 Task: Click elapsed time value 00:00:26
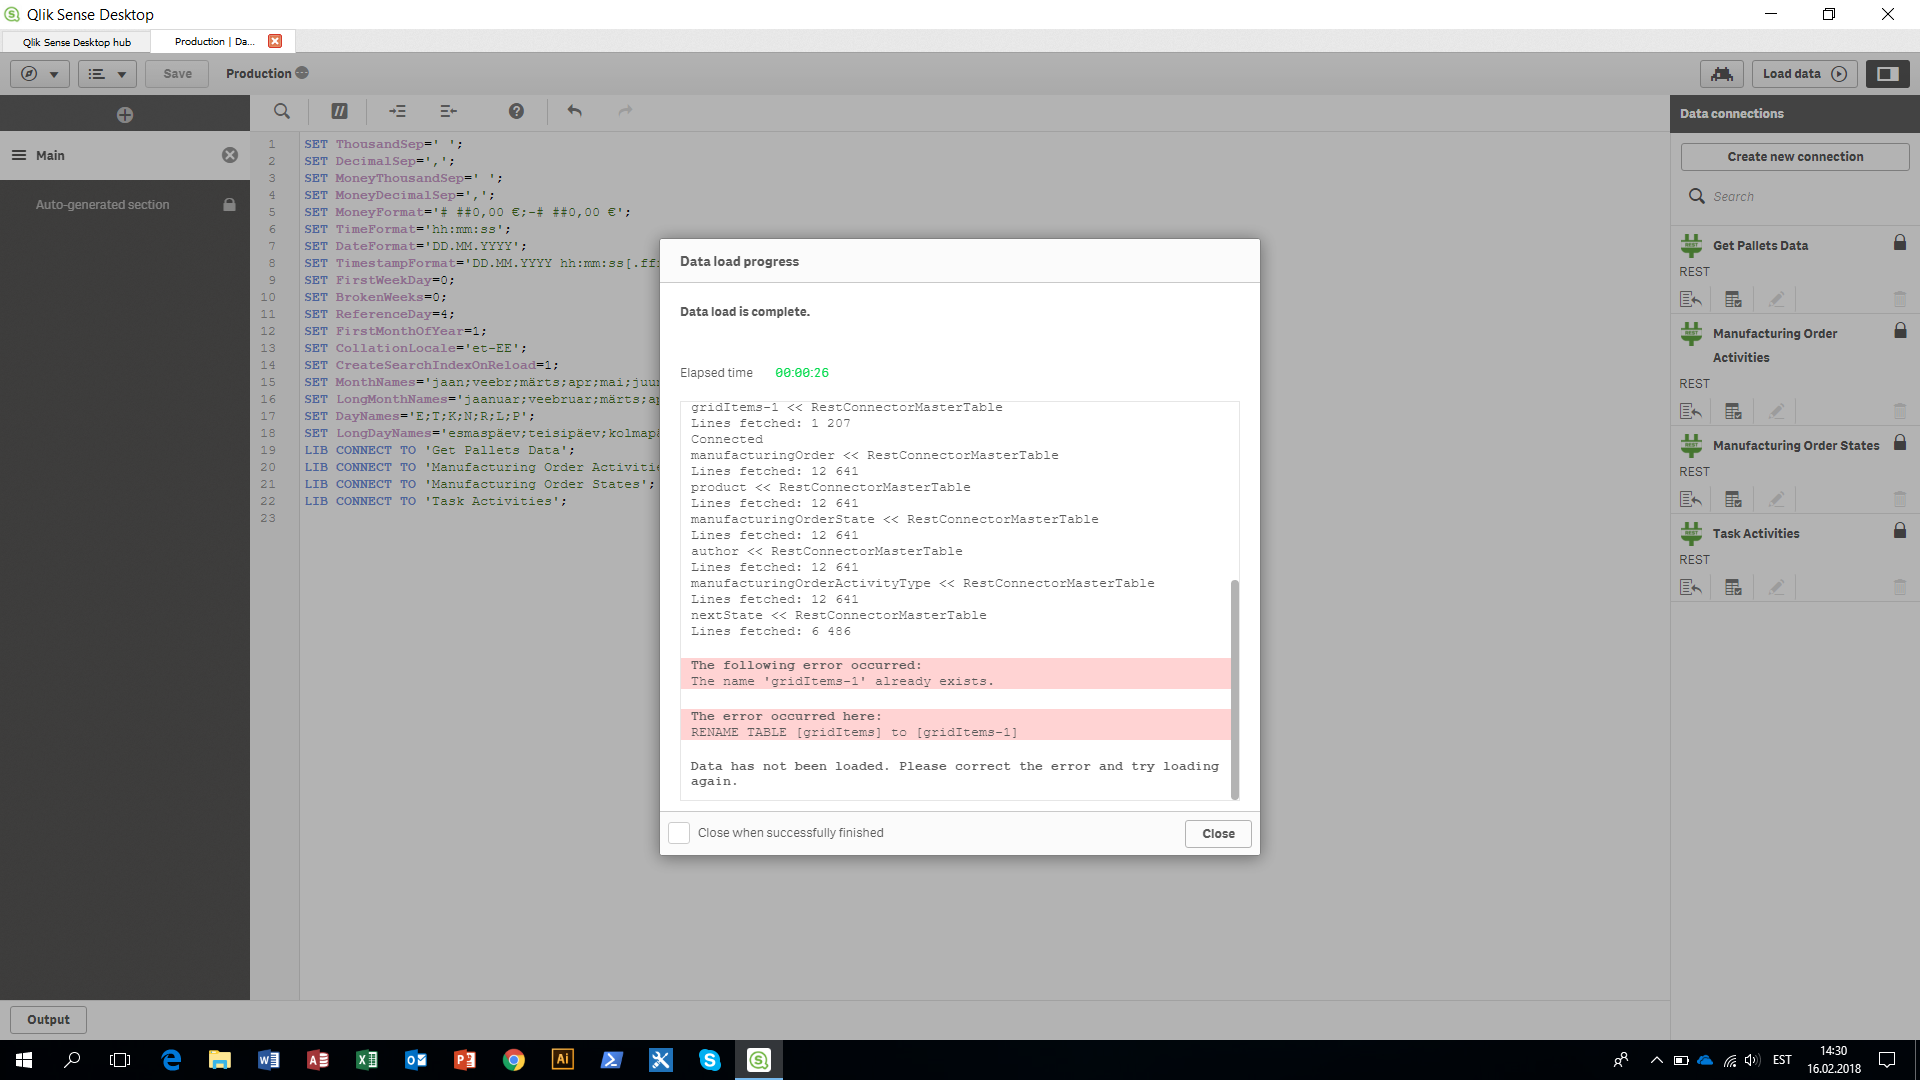coord(802,373)
